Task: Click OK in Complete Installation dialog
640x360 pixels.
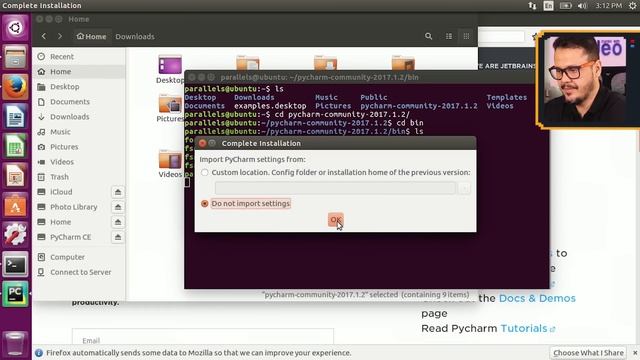Action: [336, 220]
